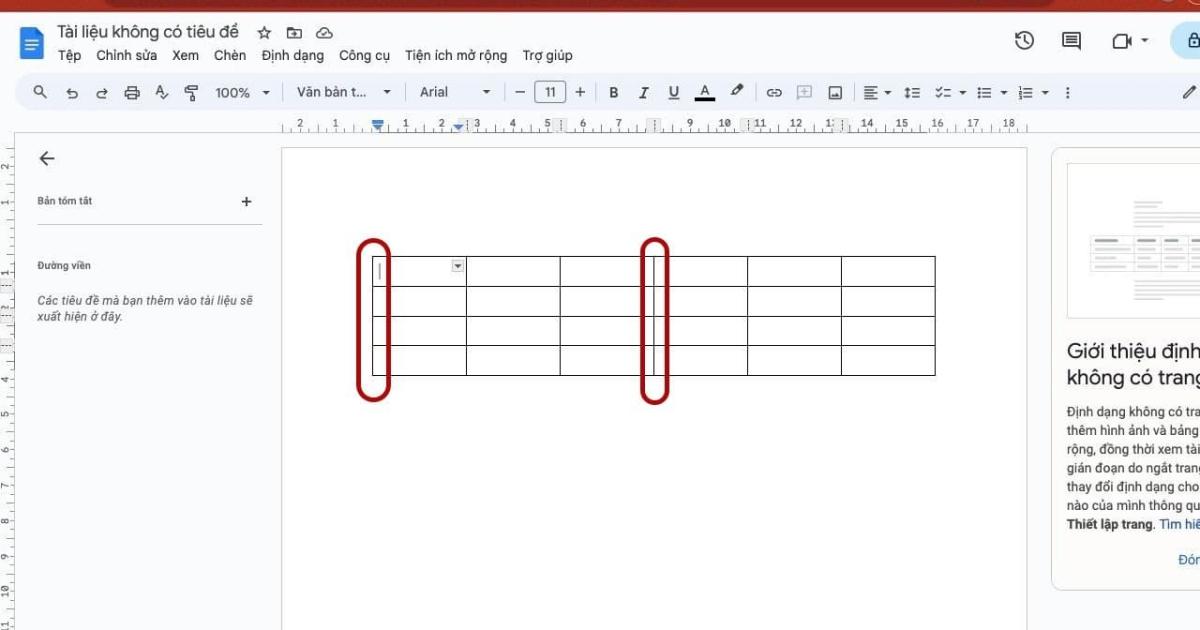
Task: Open the text color picker
Action: 704,91
